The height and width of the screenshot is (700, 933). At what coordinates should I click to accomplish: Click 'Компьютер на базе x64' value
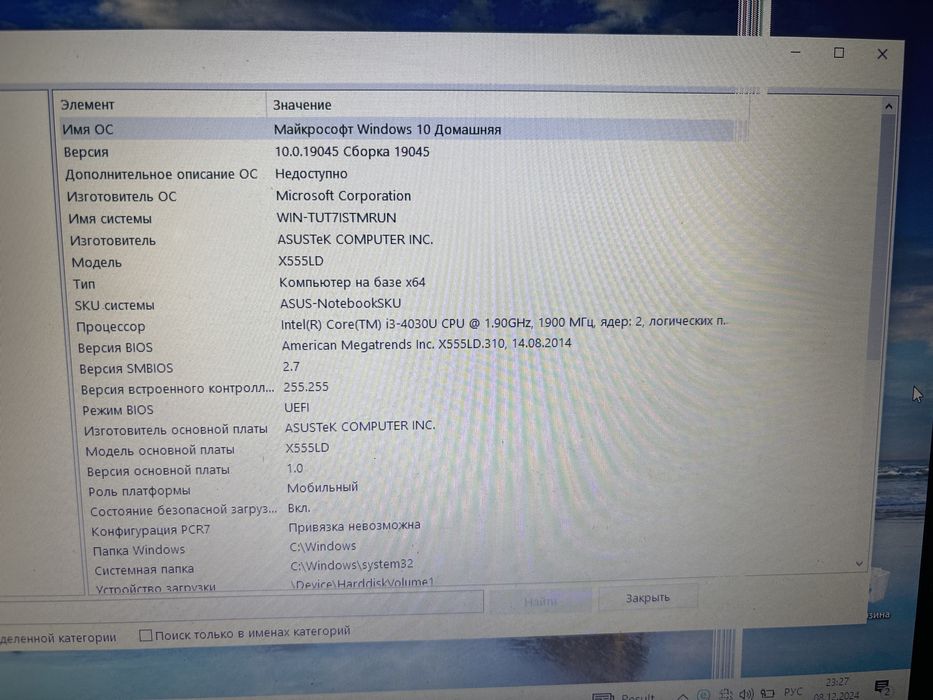point(352,282)
